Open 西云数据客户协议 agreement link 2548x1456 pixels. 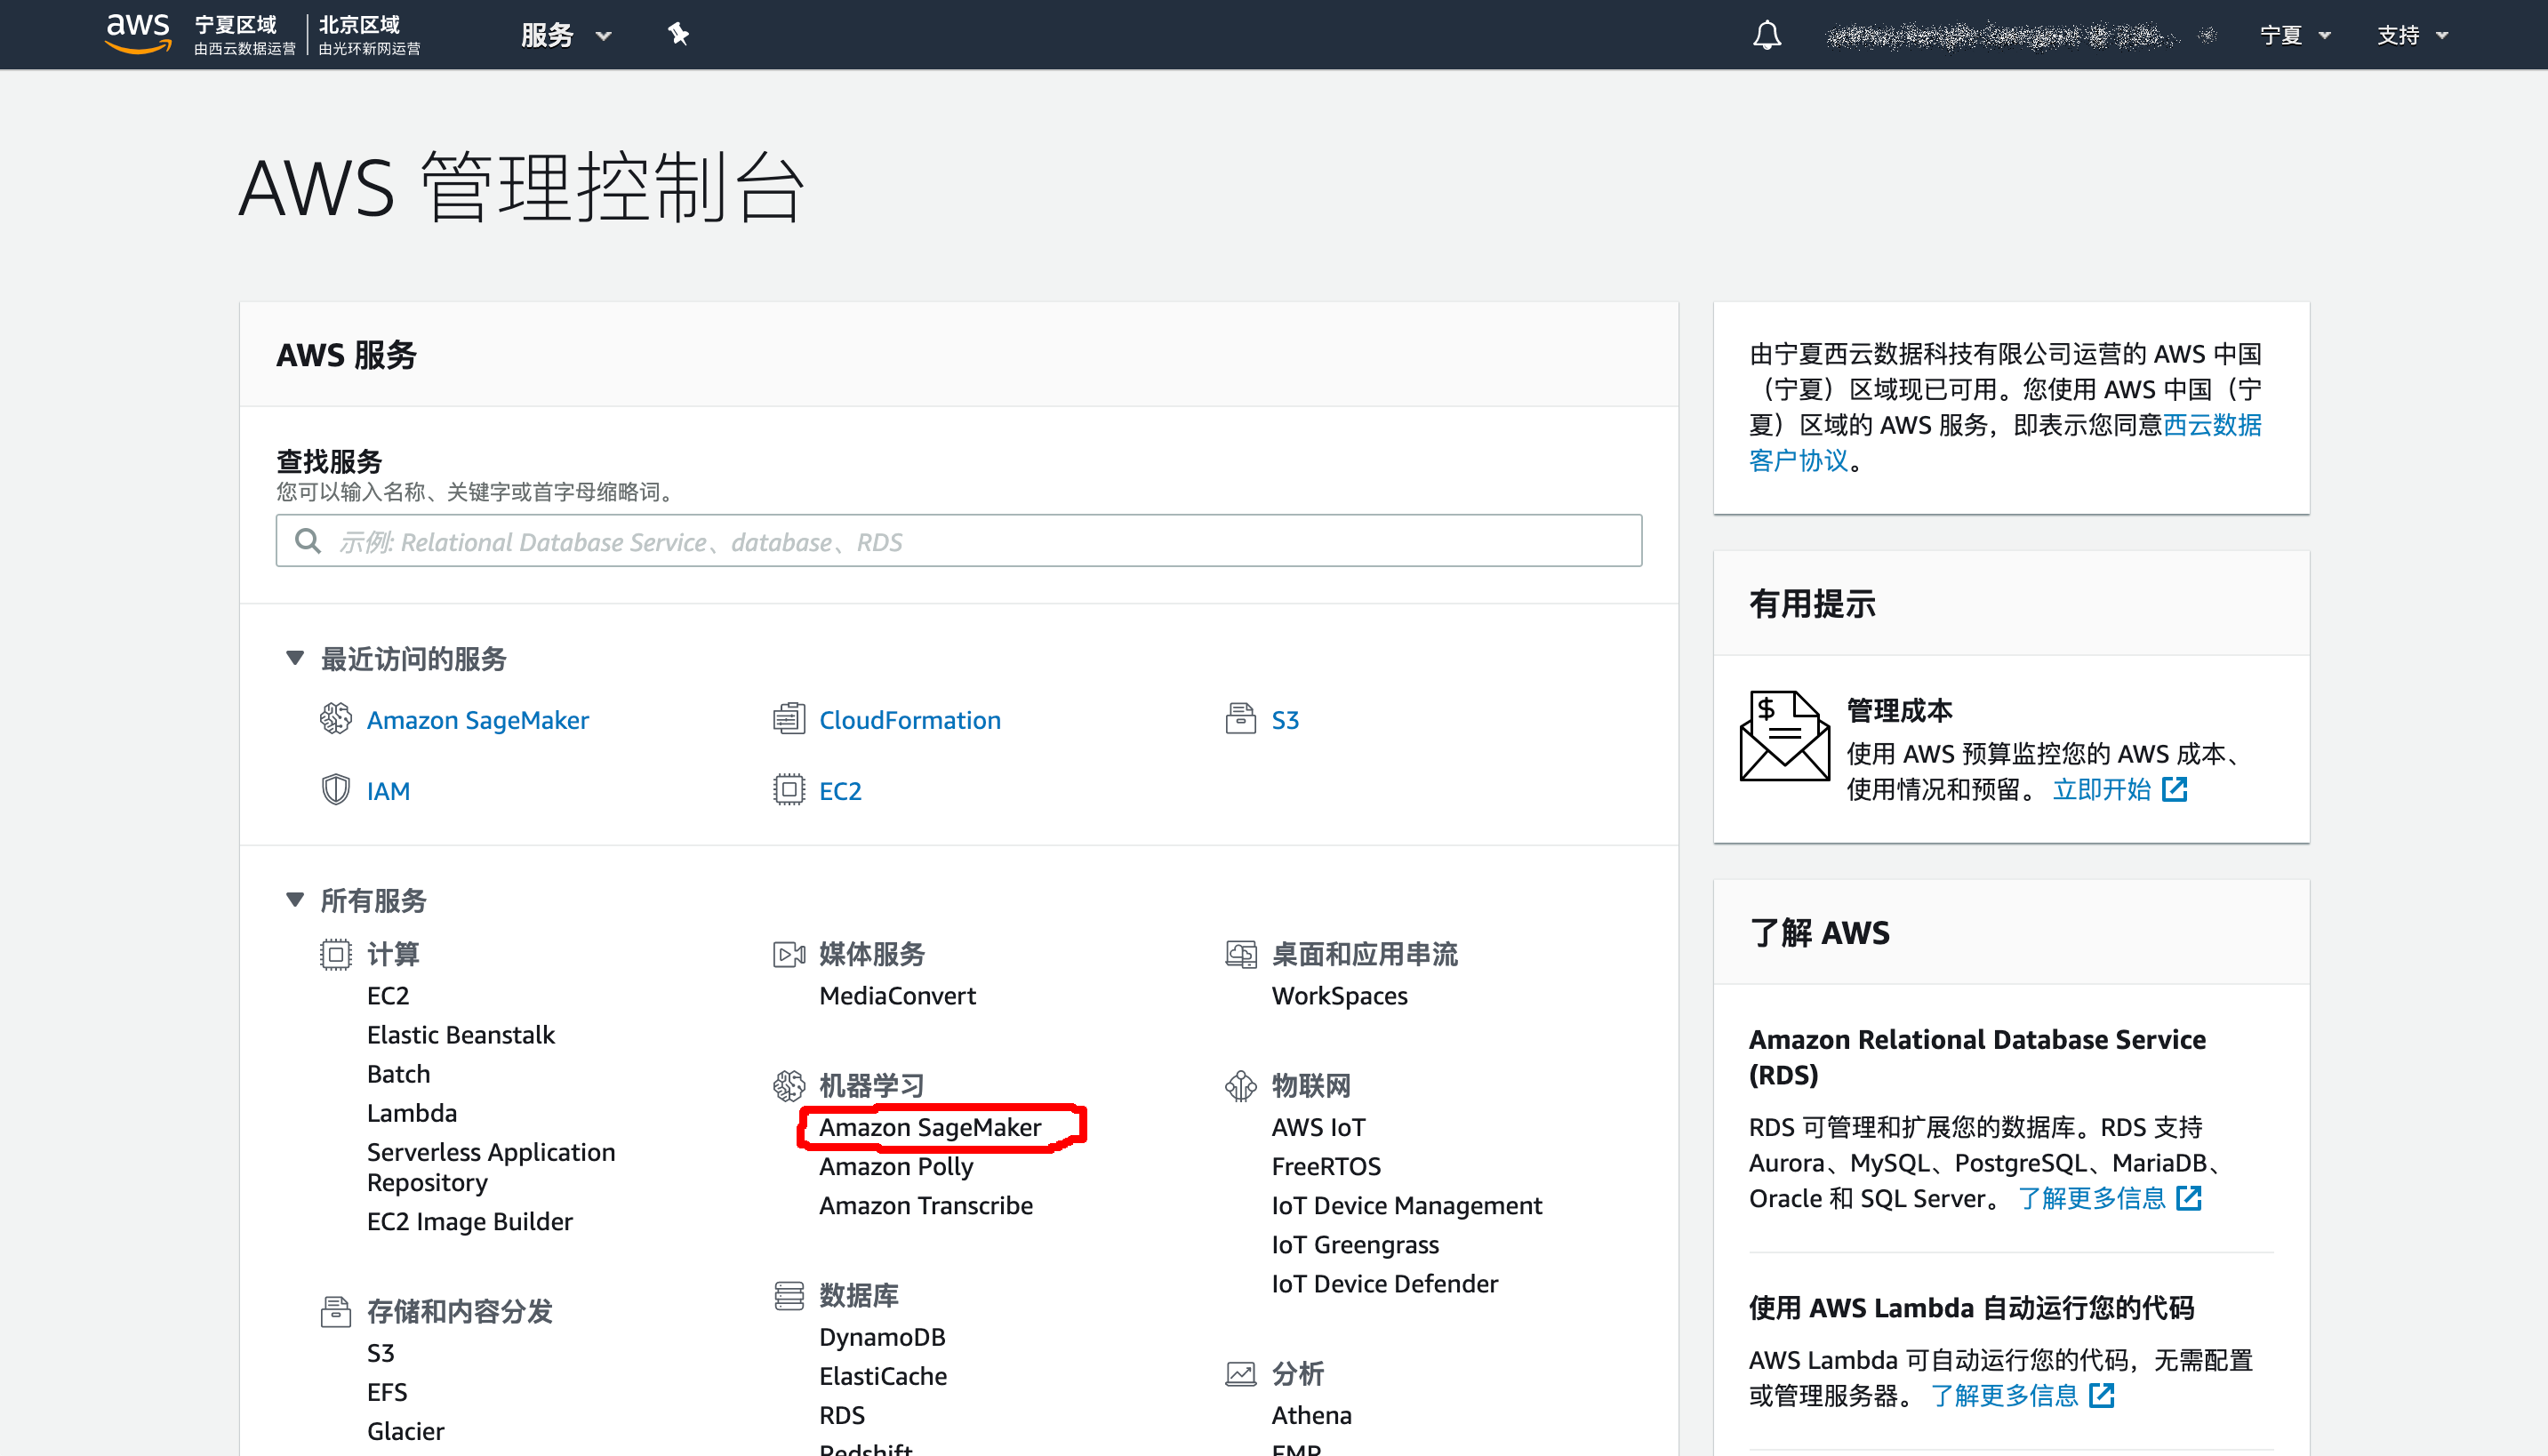2005,442
